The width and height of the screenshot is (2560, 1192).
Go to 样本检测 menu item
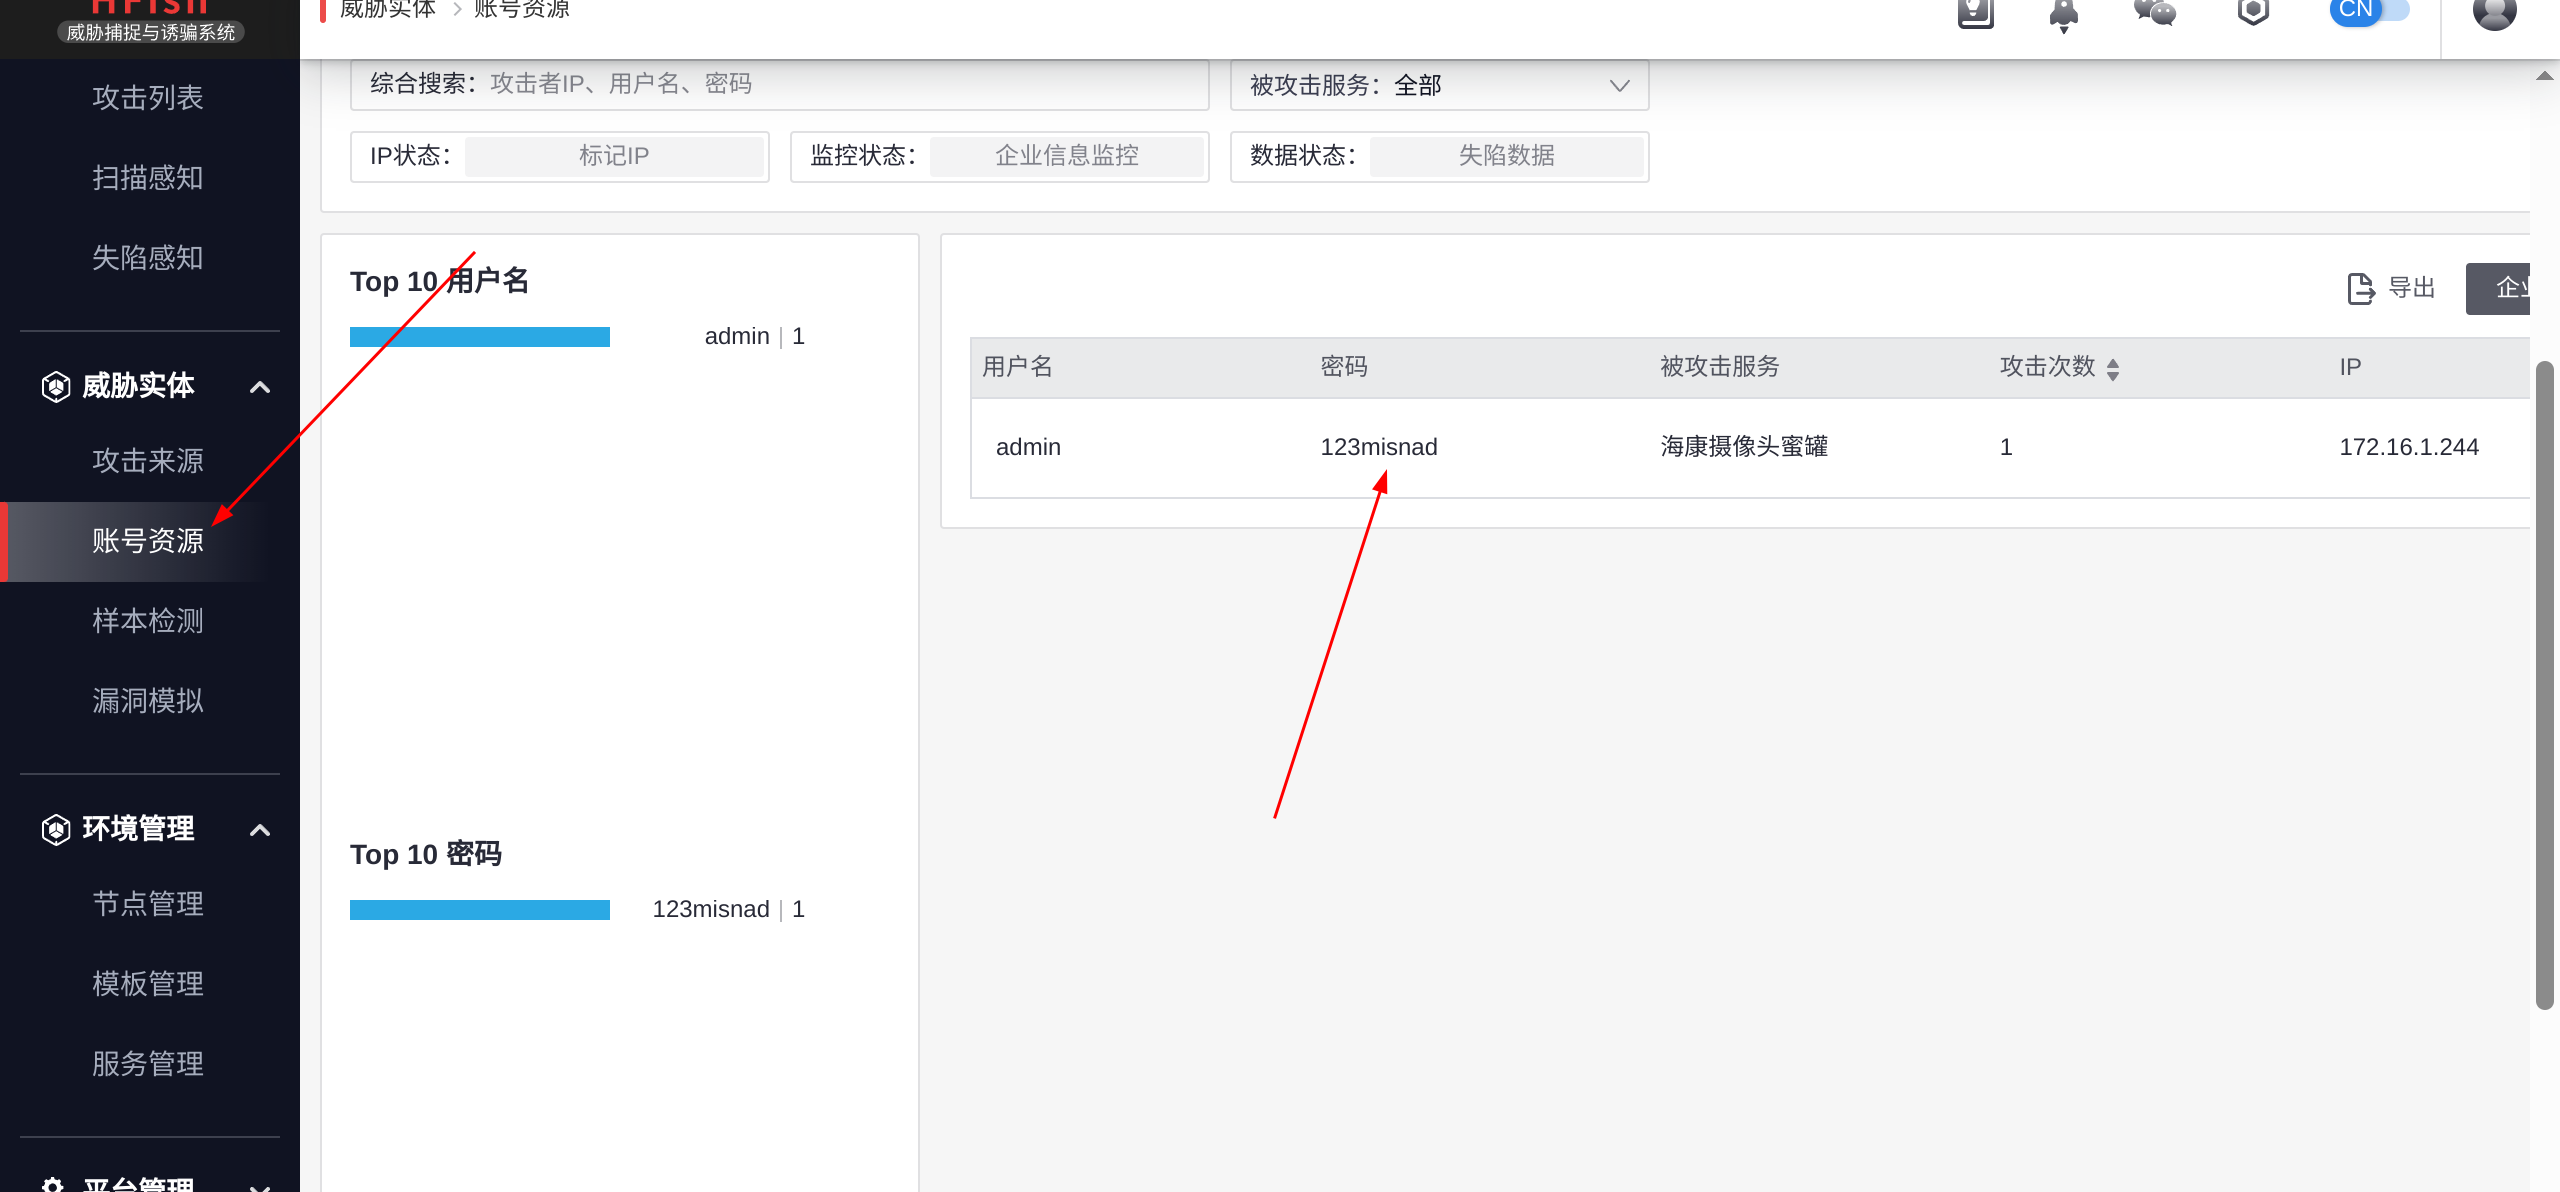click(x=148, y=621)
